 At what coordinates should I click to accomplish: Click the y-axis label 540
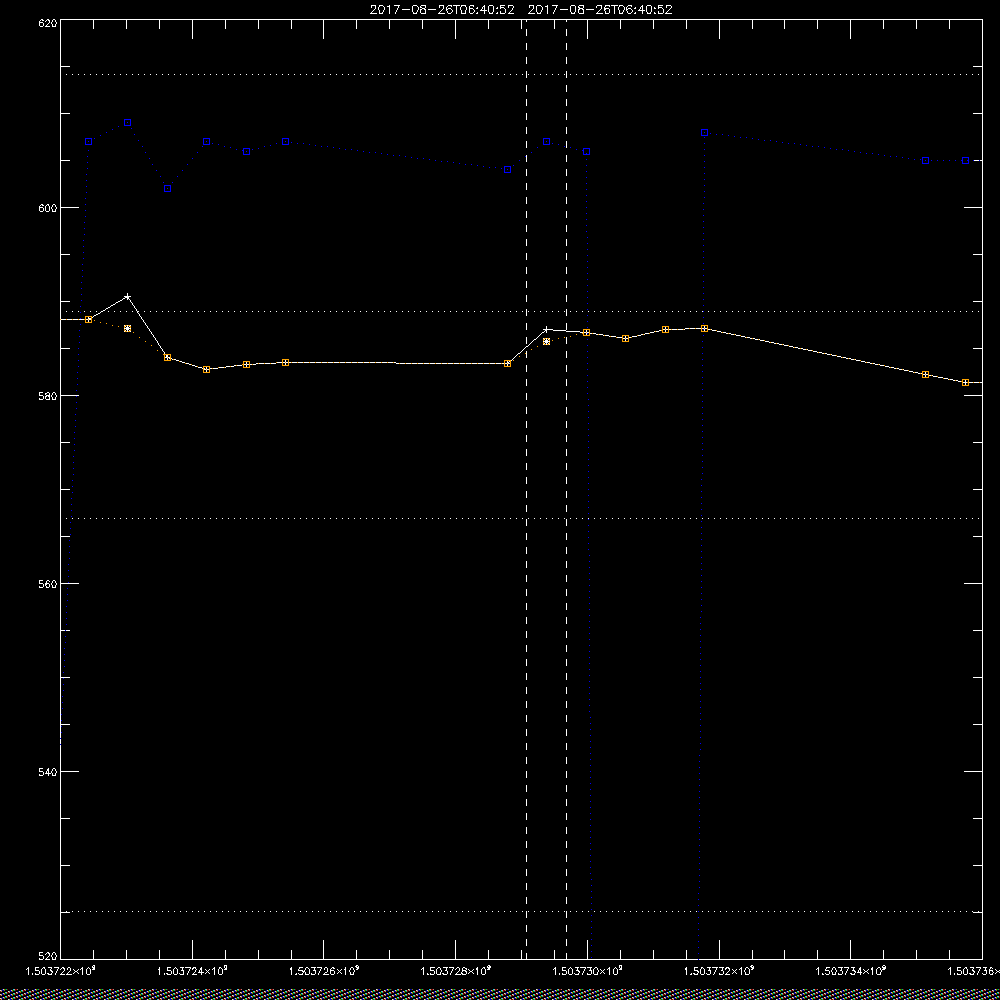[49, 772]
